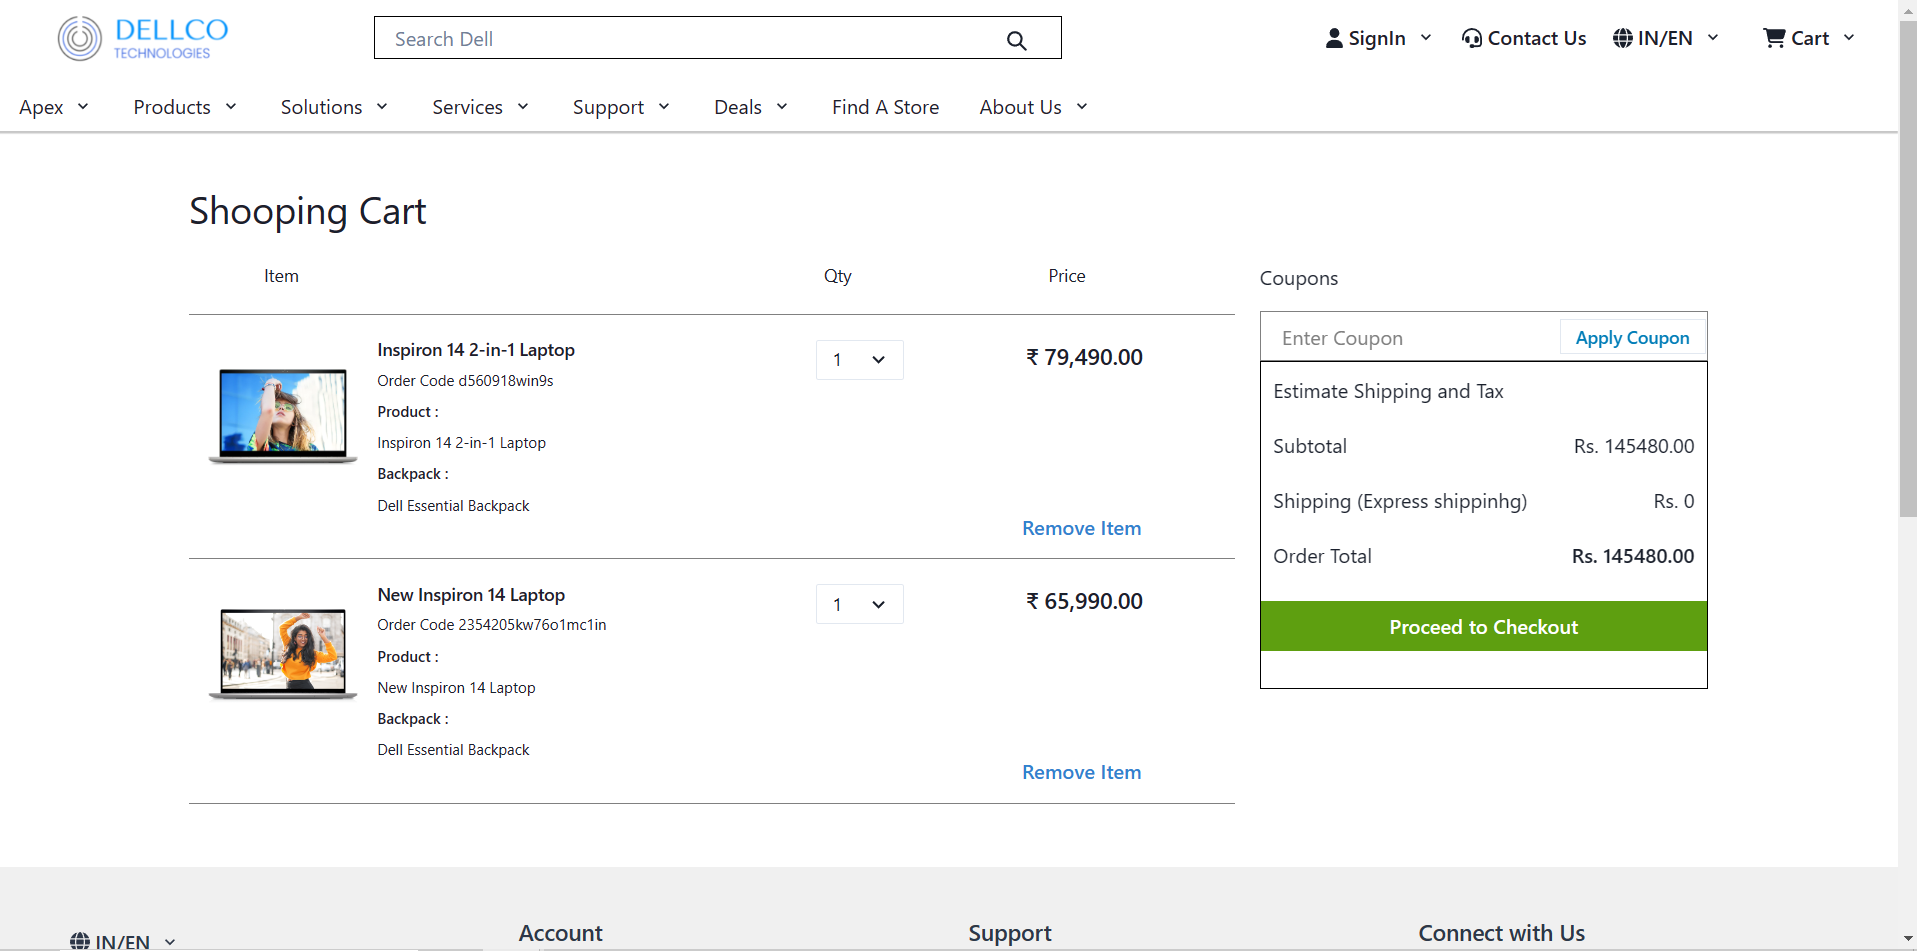Click the Contact Us headset icon
Screen dimensions: 1917x951
pyautogui.click(x=1472, y=38)
